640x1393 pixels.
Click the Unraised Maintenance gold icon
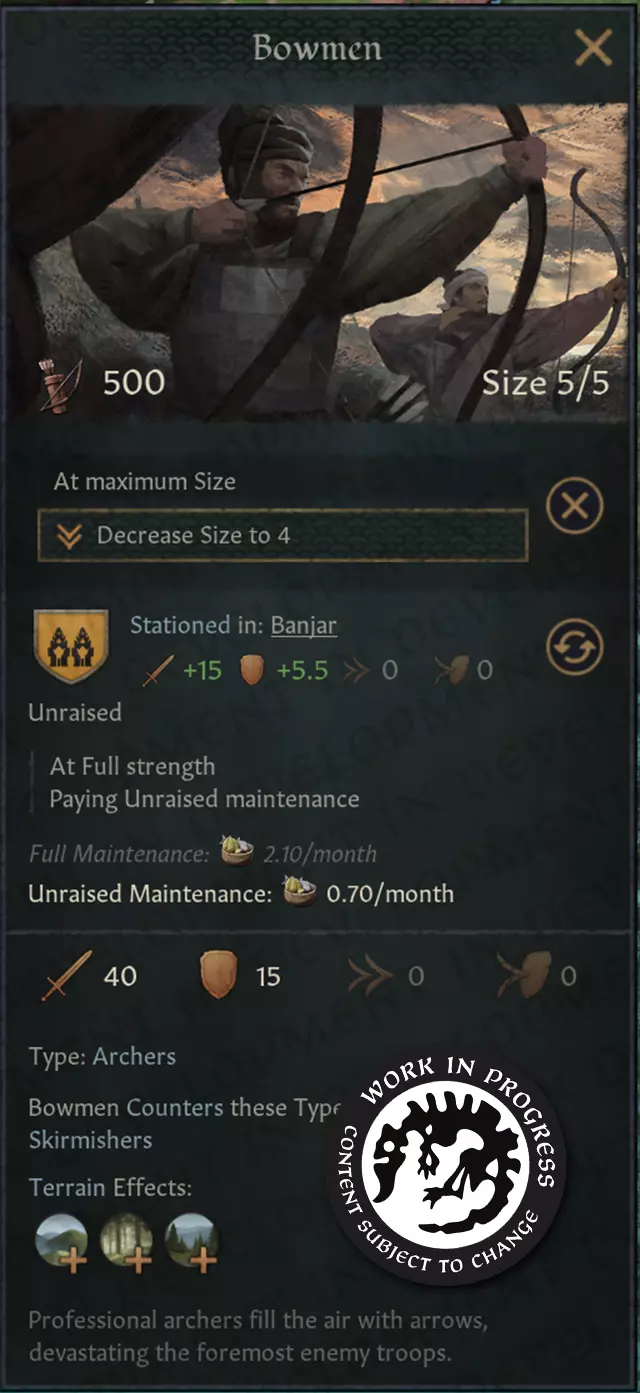[299, 892]
